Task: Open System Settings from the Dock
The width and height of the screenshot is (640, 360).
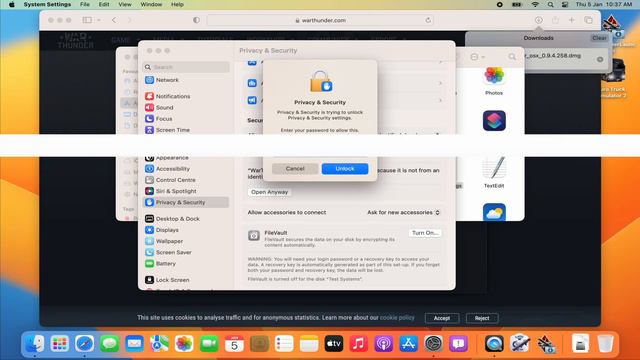Action: pos(433,344)
